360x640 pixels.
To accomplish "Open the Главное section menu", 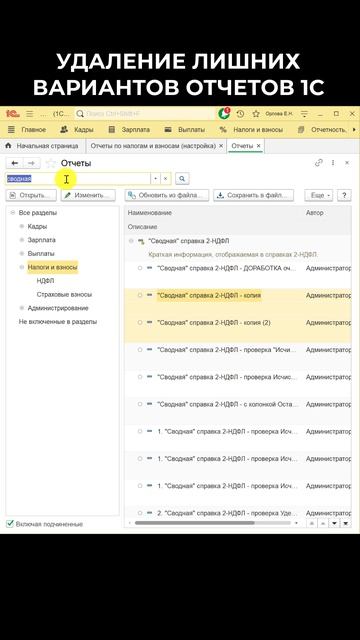I will pyautogui.click(x=27, y=130).
